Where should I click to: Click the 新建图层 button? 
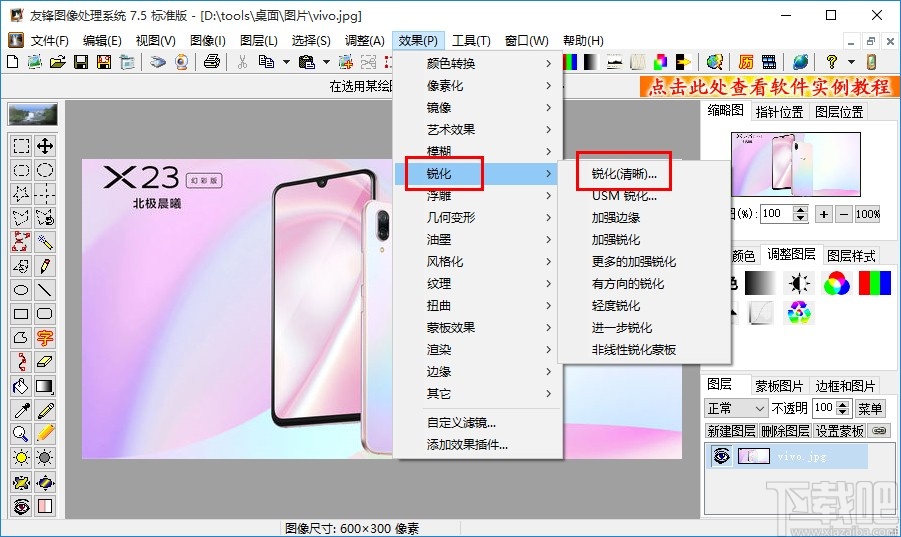point(731,431)
